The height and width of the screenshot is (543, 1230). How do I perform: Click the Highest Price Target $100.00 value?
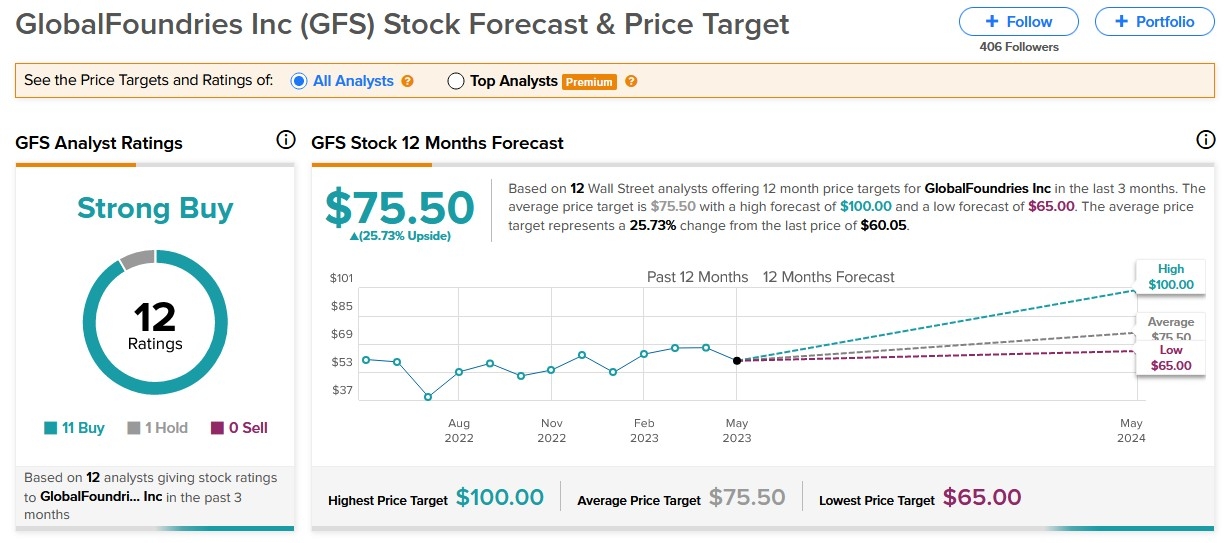pyautogui.click(x=499, y=498)
